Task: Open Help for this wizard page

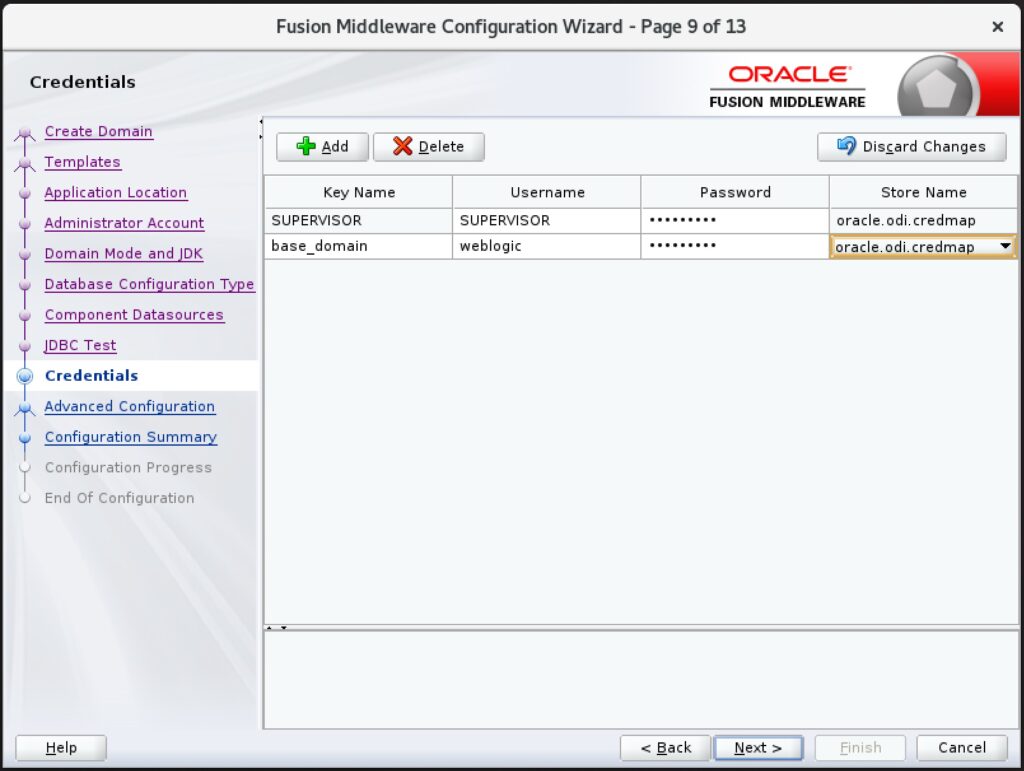Action: (x=61, y=747)
